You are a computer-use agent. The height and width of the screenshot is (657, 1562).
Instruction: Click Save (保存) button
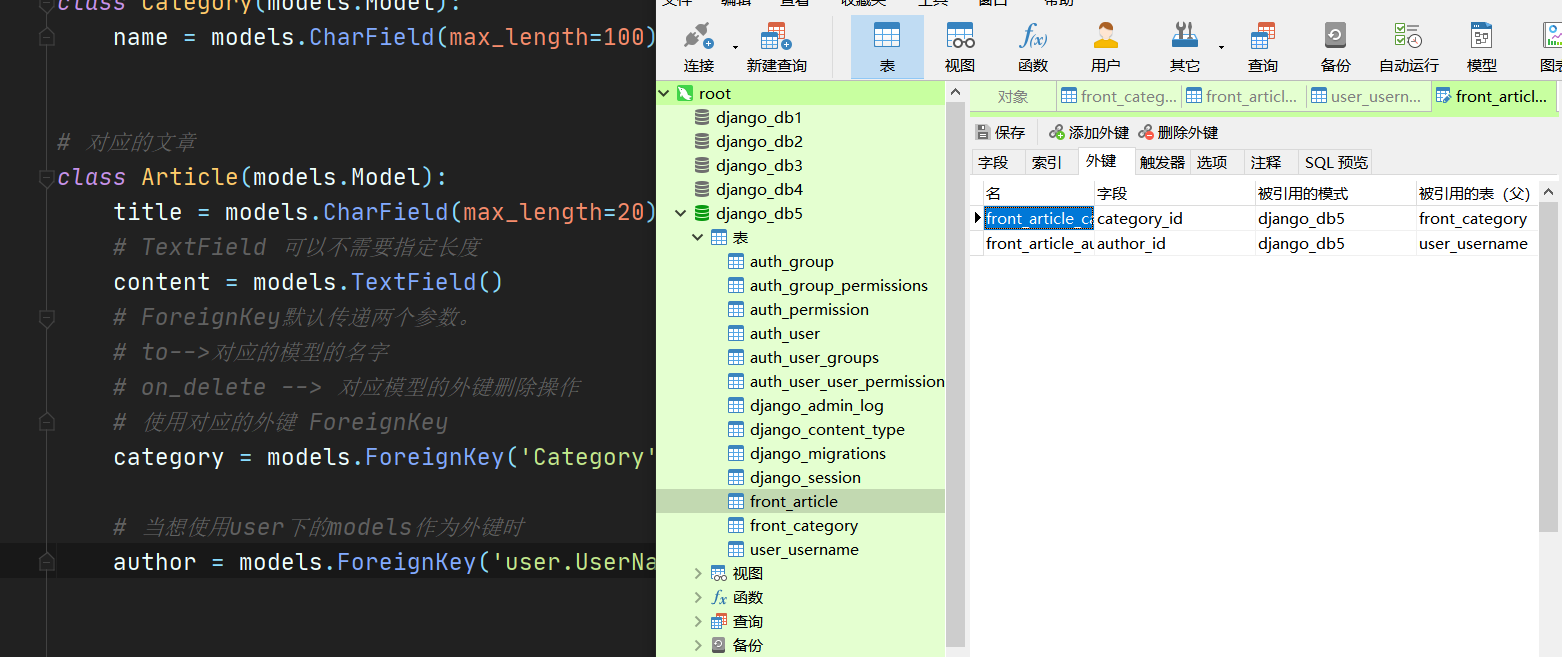pyautogui.click(x=1000, y=133)
